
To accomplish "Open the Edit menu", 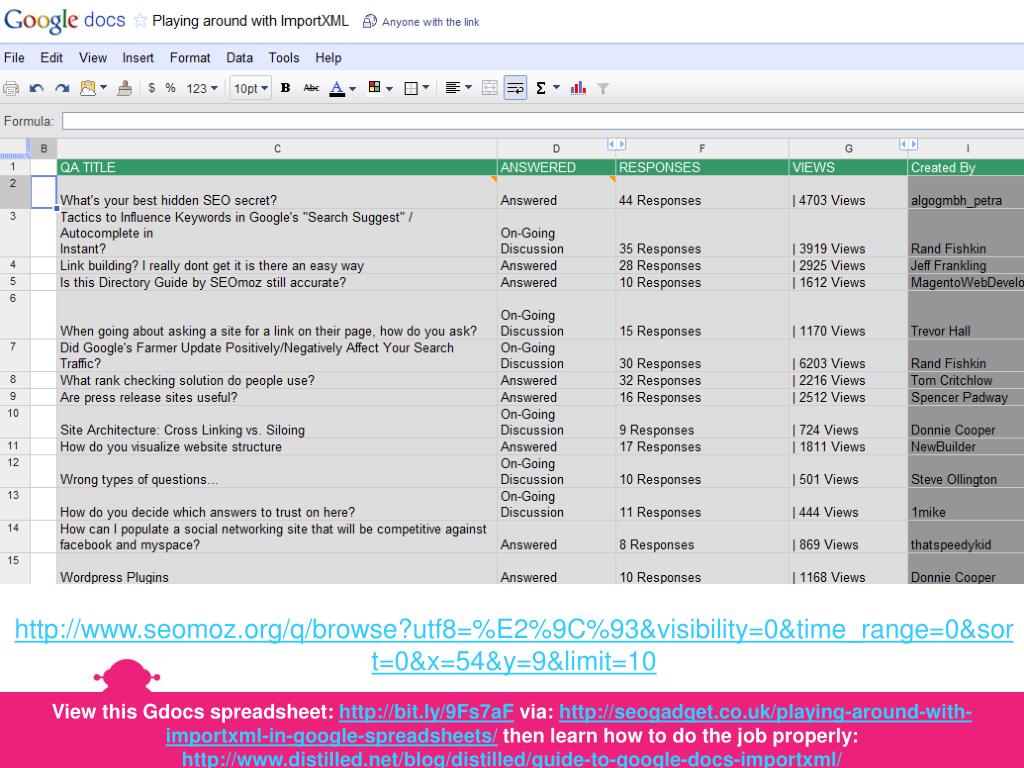I will point(52,57).
